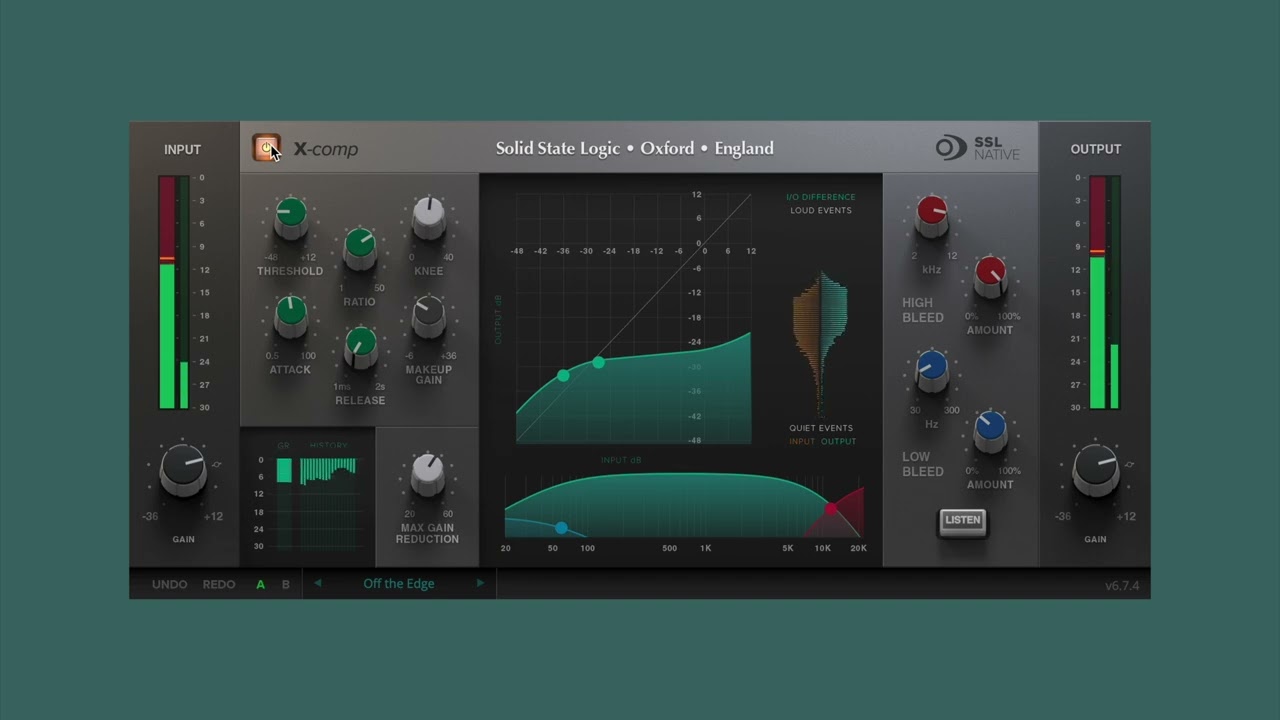The width and height of the screenshot is (1280, 720).
Task: Click the Threshold knob
Action: 290,217
